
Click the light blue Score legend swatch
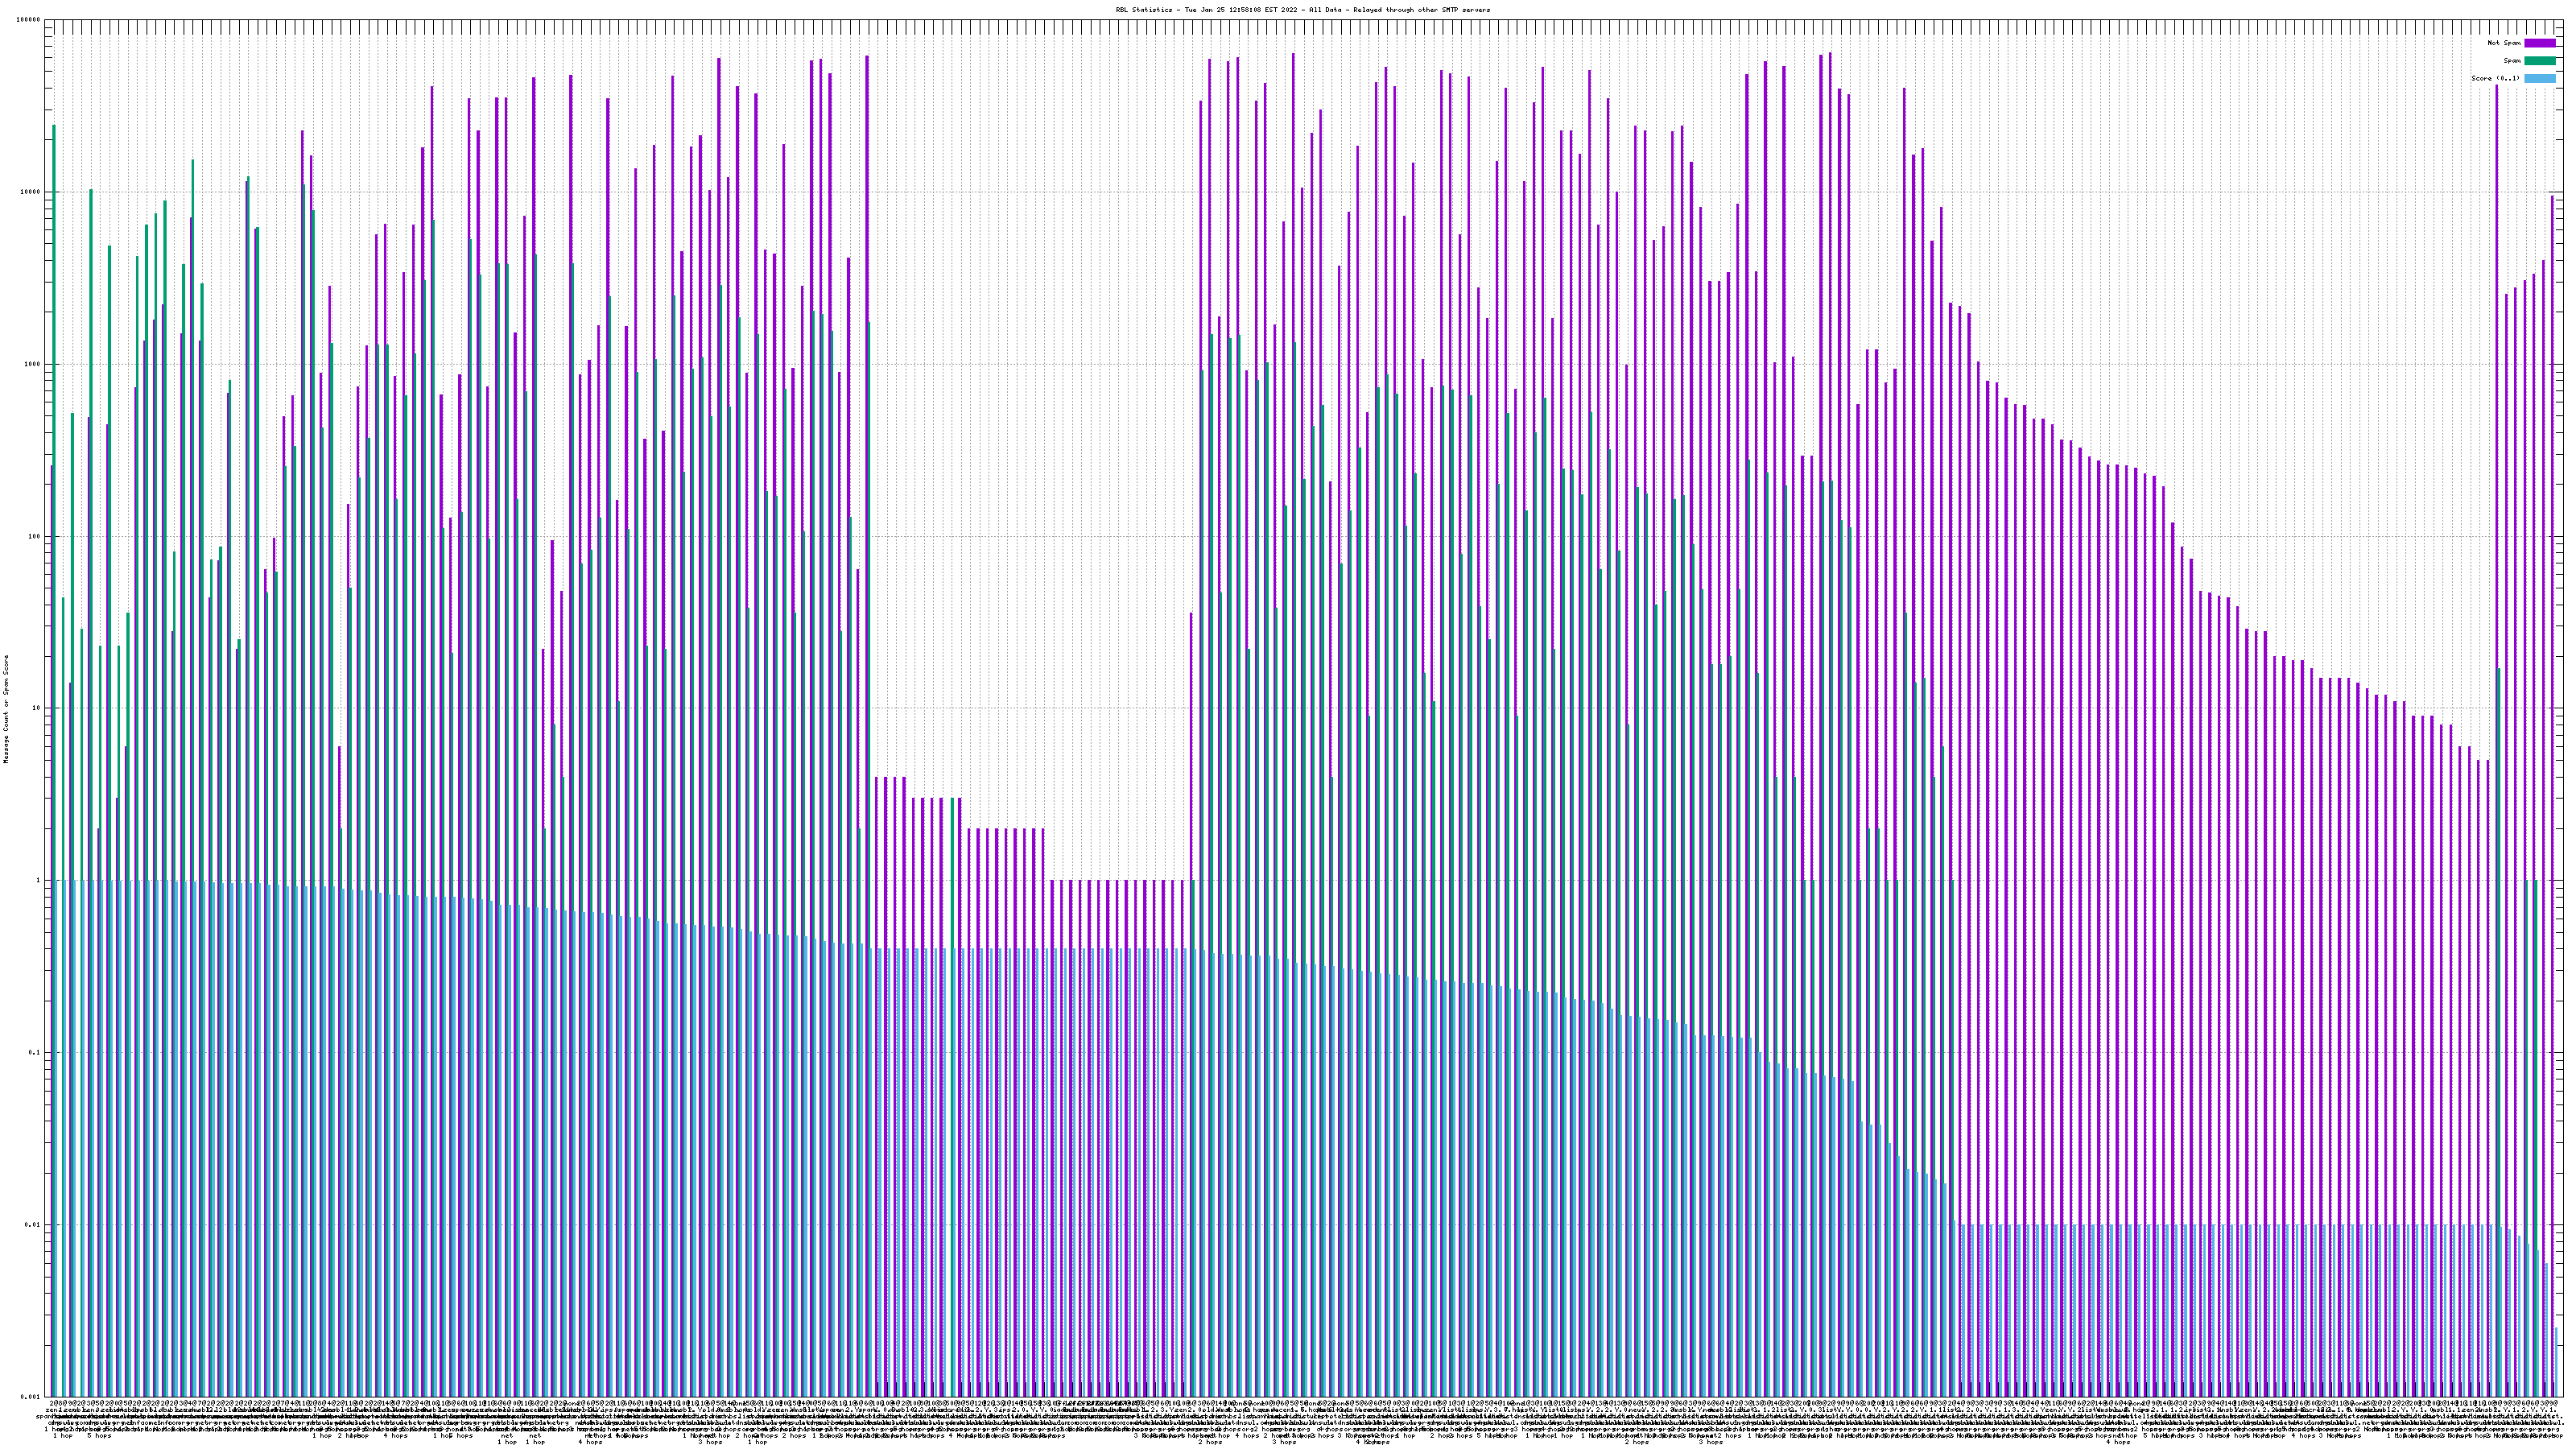(x=2539, y=78)
